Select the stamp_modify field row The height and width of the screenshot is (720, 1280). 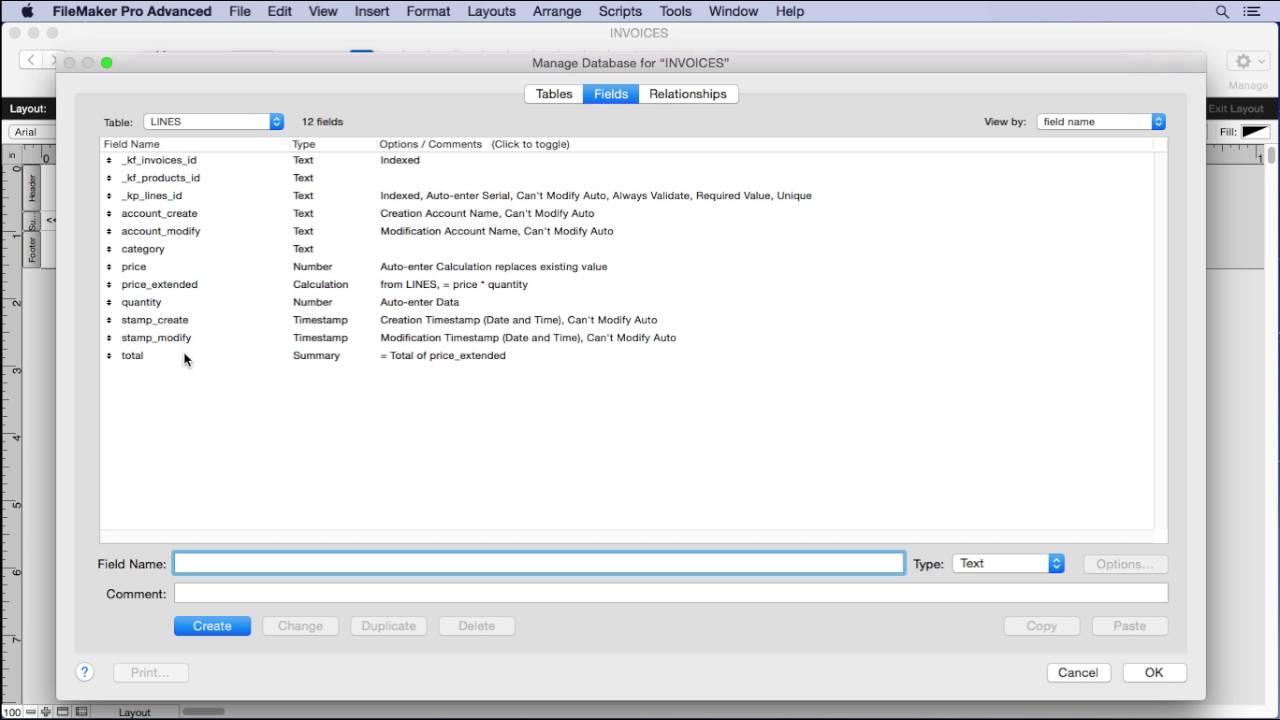[626, 338]
